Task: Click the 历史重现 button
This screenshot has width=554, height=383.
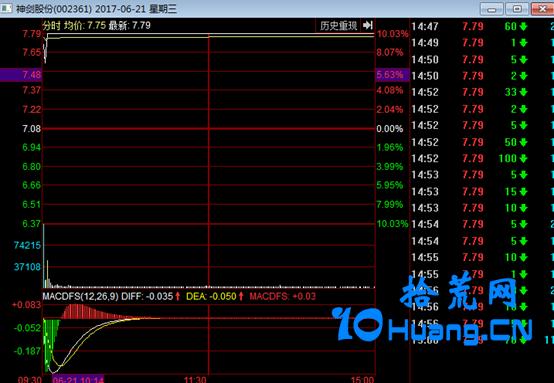Action: [x=338, y=25]
